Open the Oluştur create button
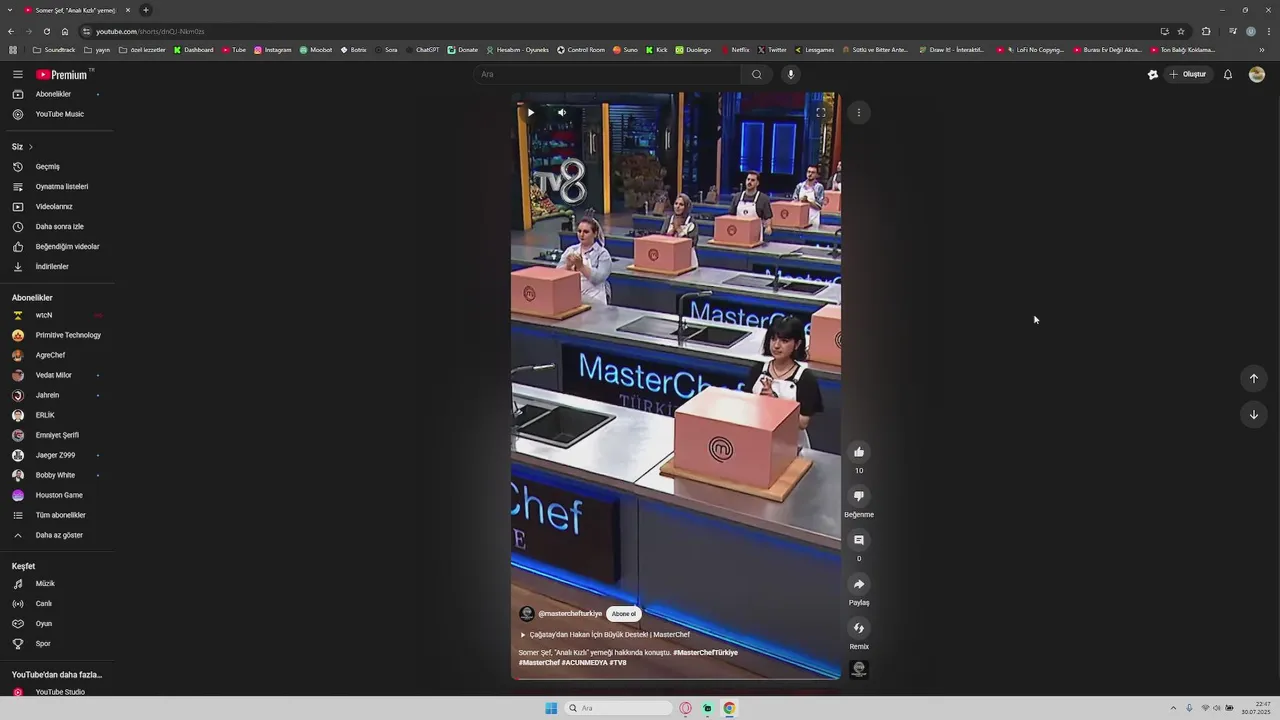Screen dimensions: 1280x720 pos(1188,74)
